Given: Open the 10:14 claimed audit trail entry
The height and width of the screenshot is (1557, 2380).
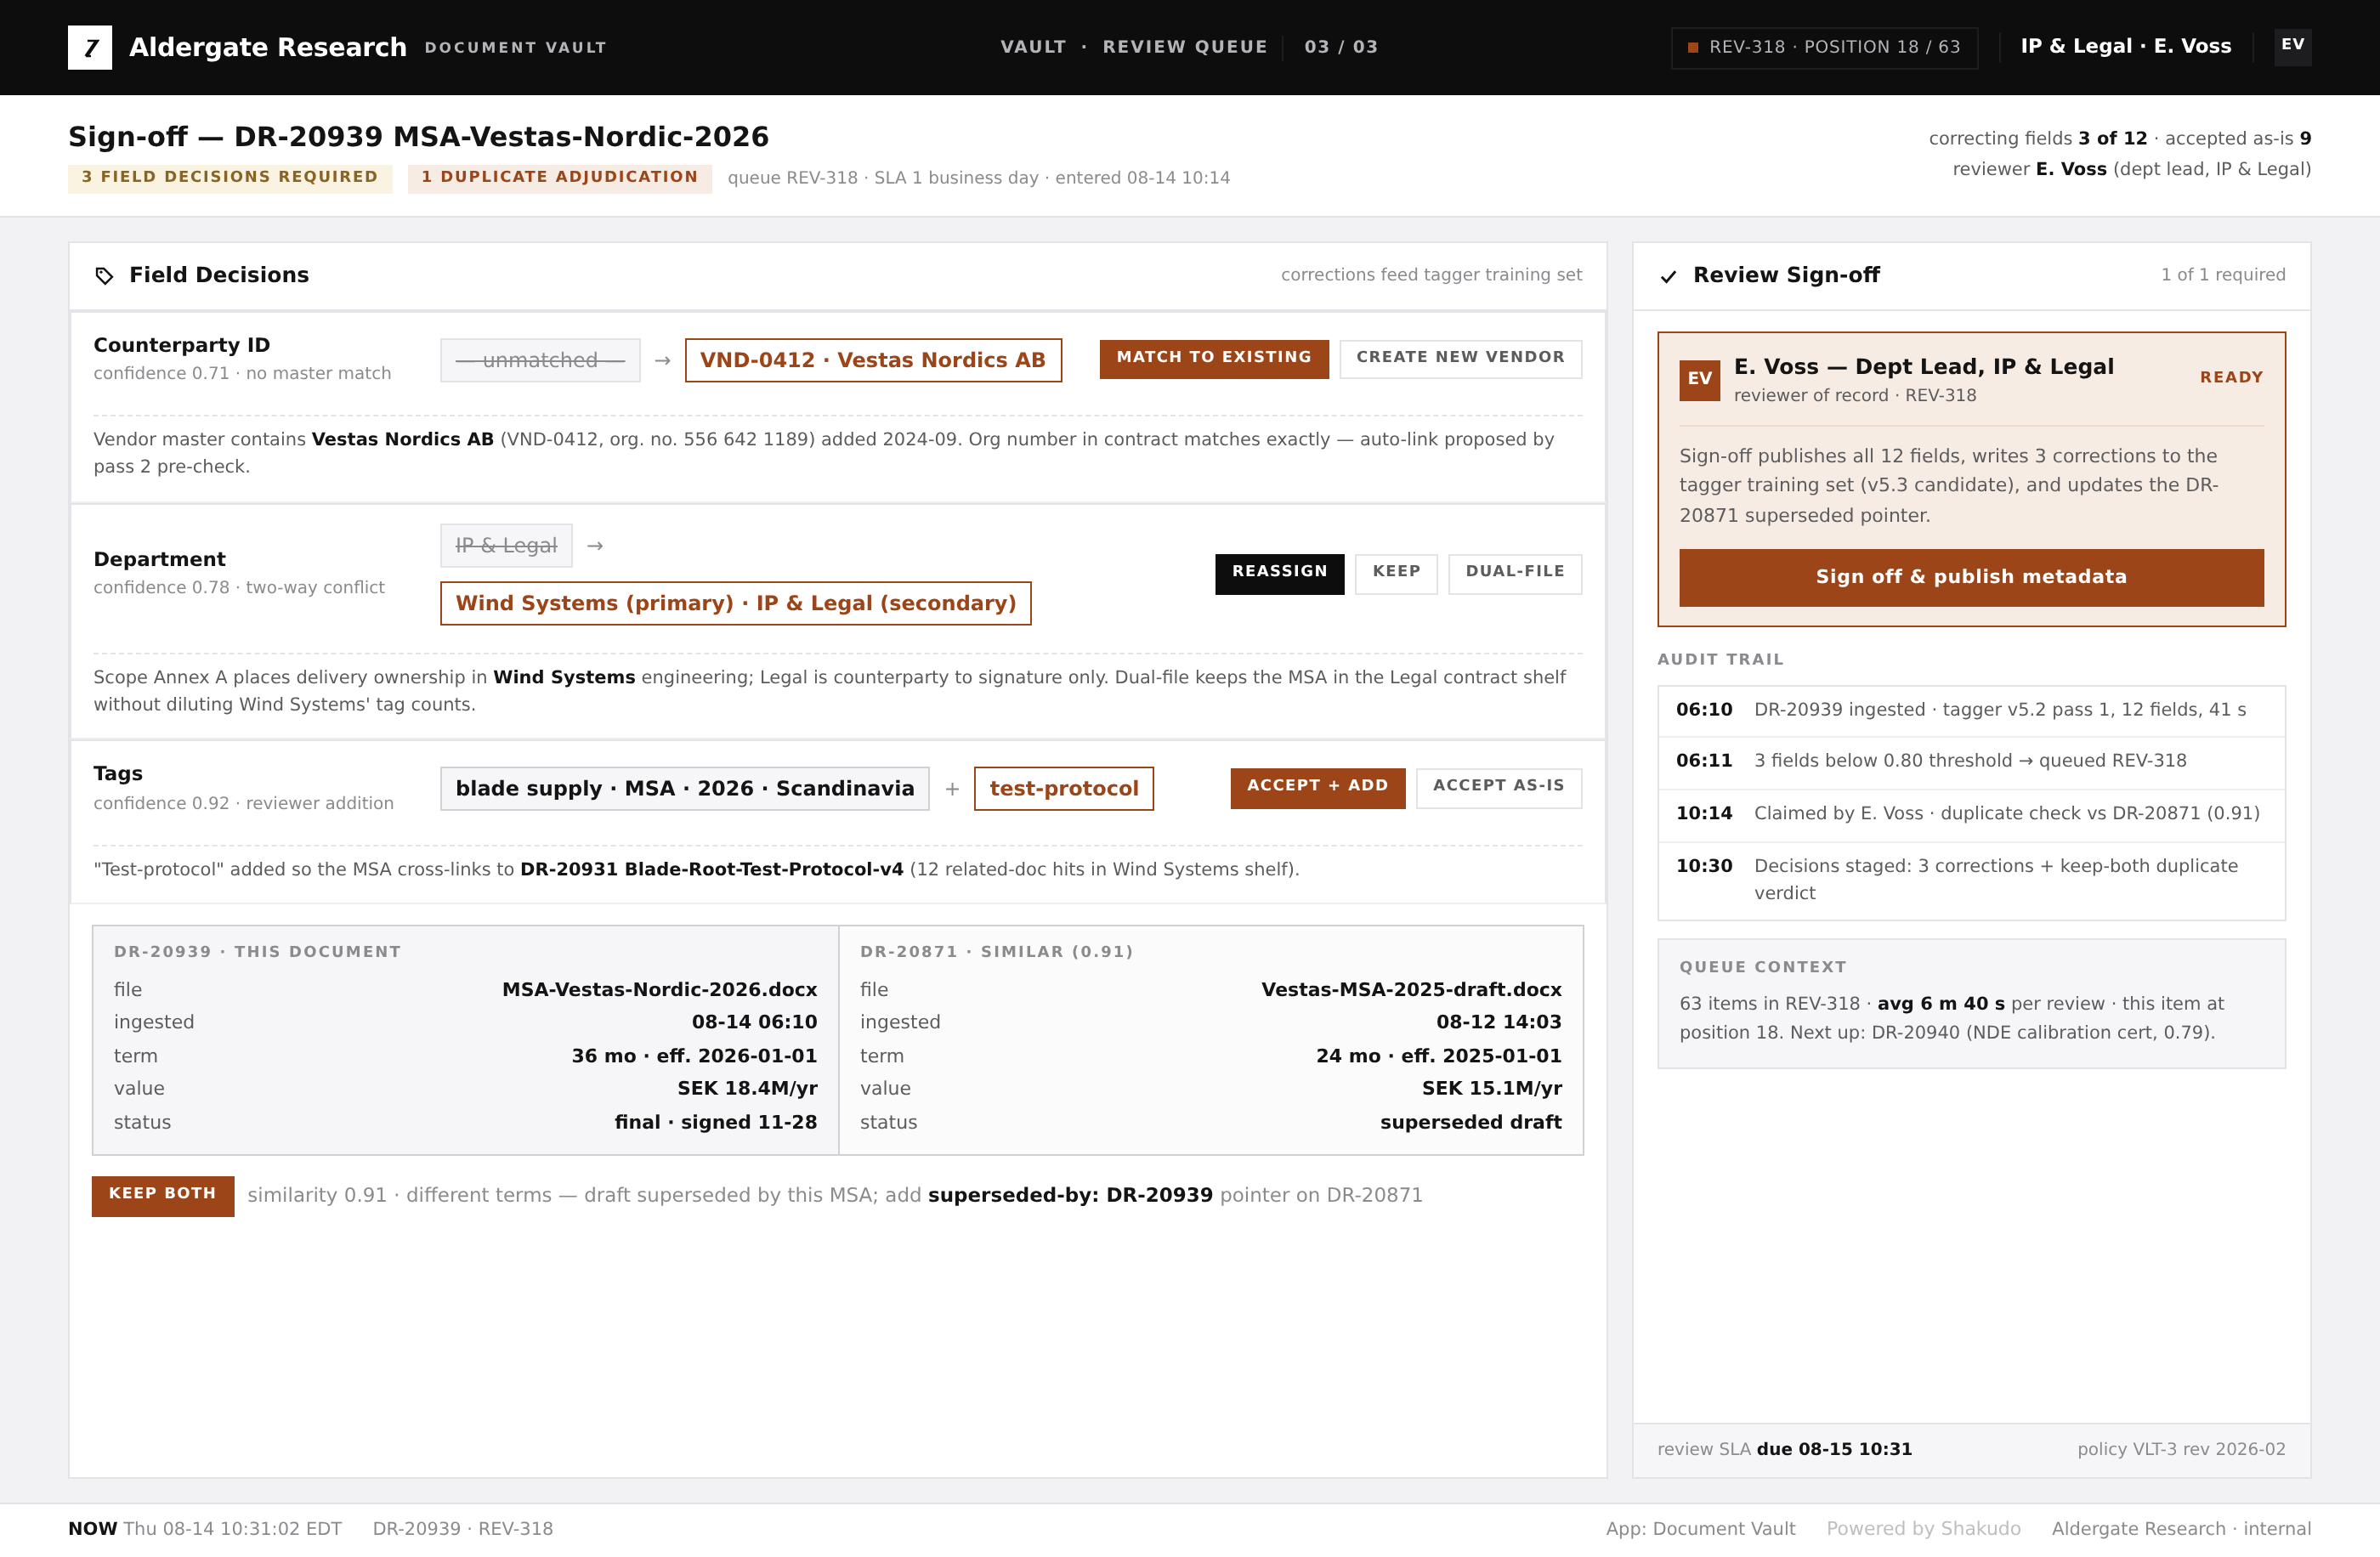Looking at the screenshot, I should click(1970, 814).
